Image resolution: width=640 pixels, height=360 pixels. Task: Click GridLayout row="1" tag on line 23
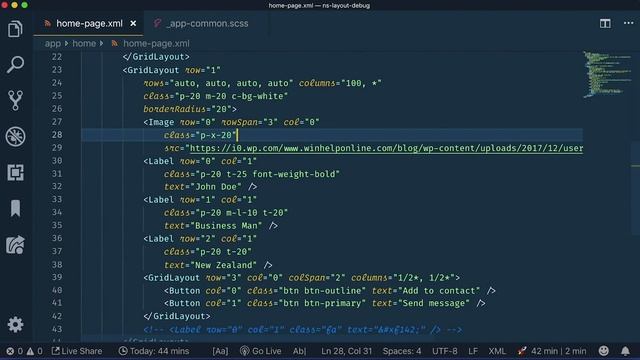click(171, 70)
